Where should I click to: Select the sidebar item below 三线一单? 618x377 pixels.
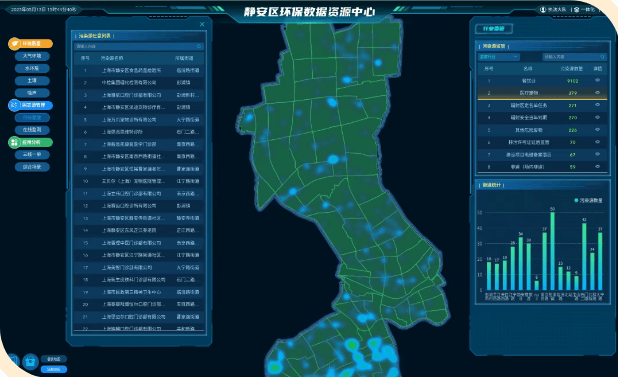(x=32, y=167)
